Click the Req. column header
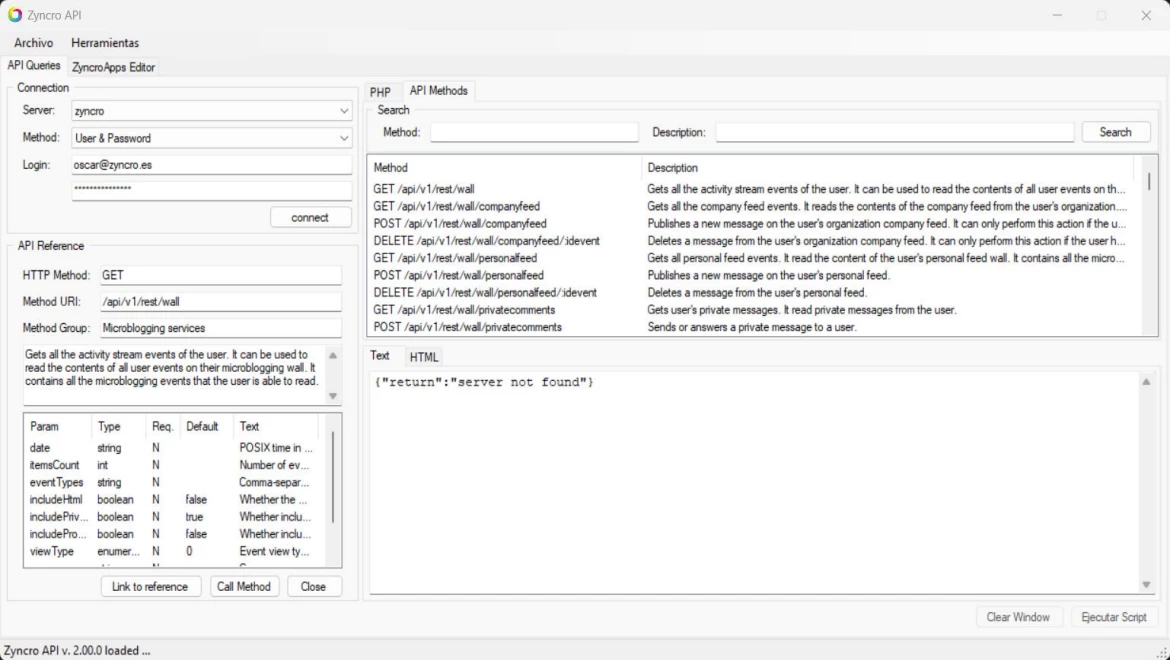The image size is (1170, 660). (x=163, y=427)
